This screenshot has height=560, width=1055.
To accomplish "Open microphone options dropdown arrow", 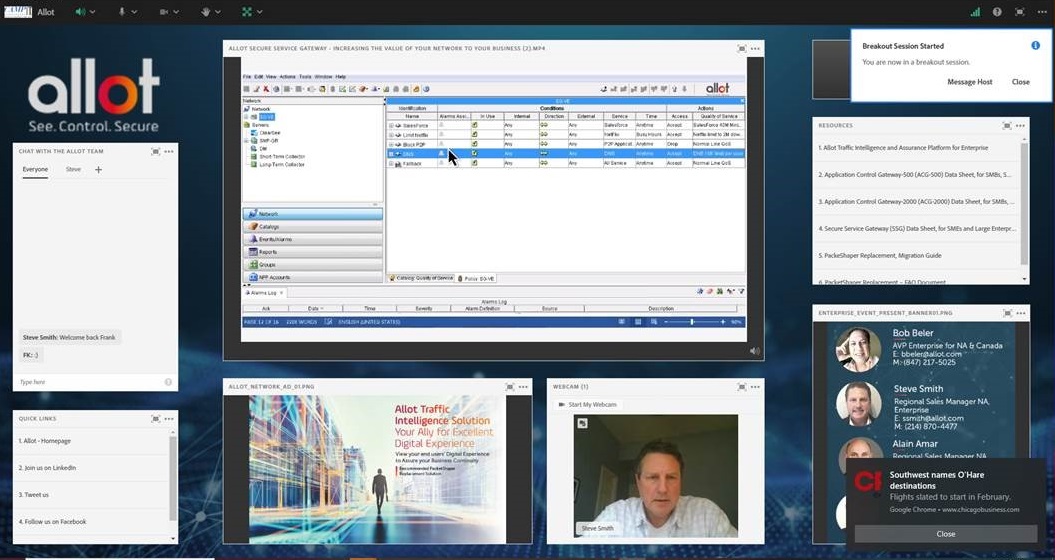I will (135, 12).
